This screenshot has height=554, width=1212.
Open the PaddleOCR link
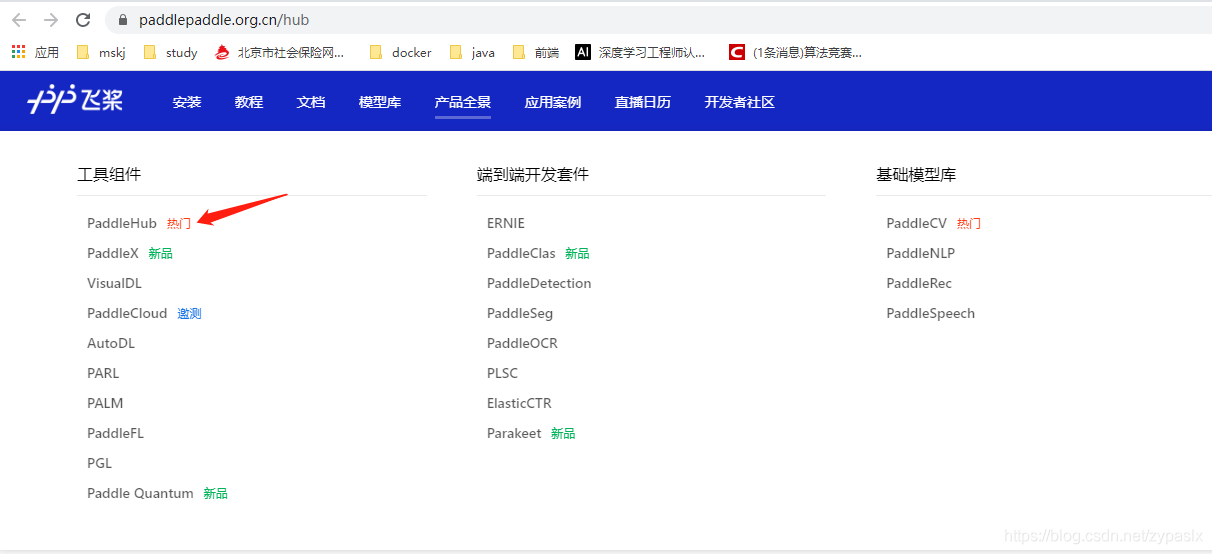coord(522,343)
